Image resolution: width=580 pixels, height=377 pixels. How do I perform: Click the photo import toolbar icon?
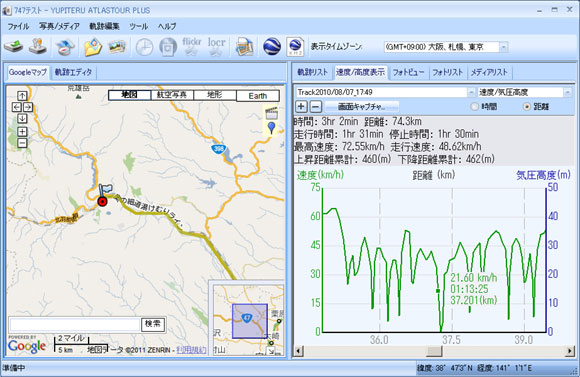[x=117, y=47]
